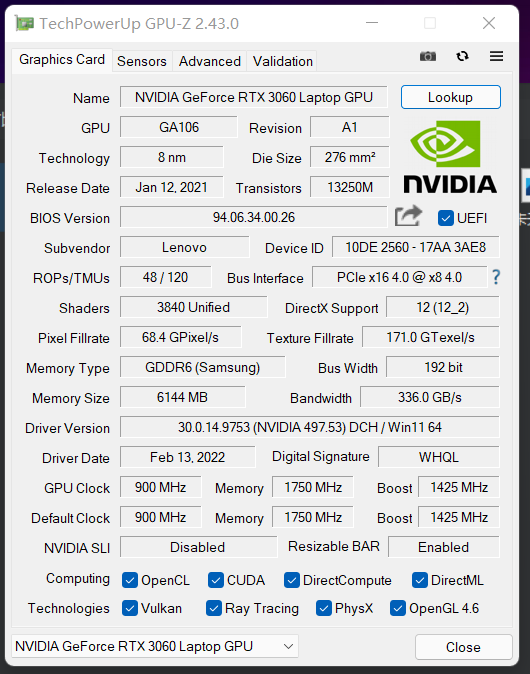The height and width of the screenshot is (674, 530).
Task: Go to the Validation tab
Action: point(282,61)
